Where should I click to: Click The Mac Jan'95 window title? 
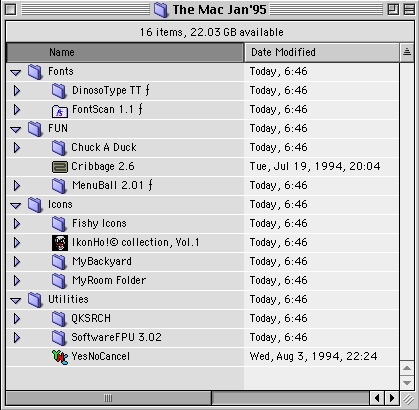click(220, 10)
